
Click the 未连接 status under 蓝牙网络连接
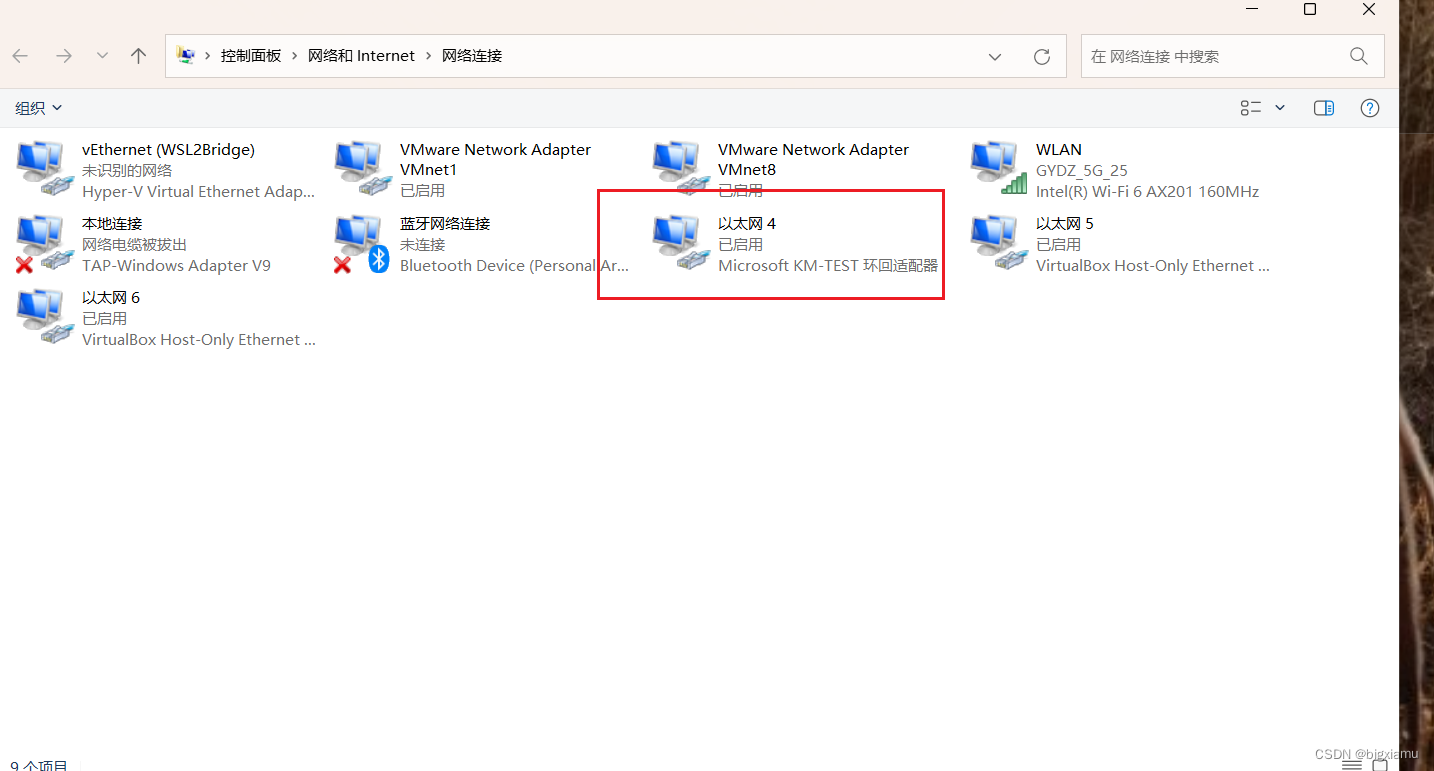click(422, 245)
